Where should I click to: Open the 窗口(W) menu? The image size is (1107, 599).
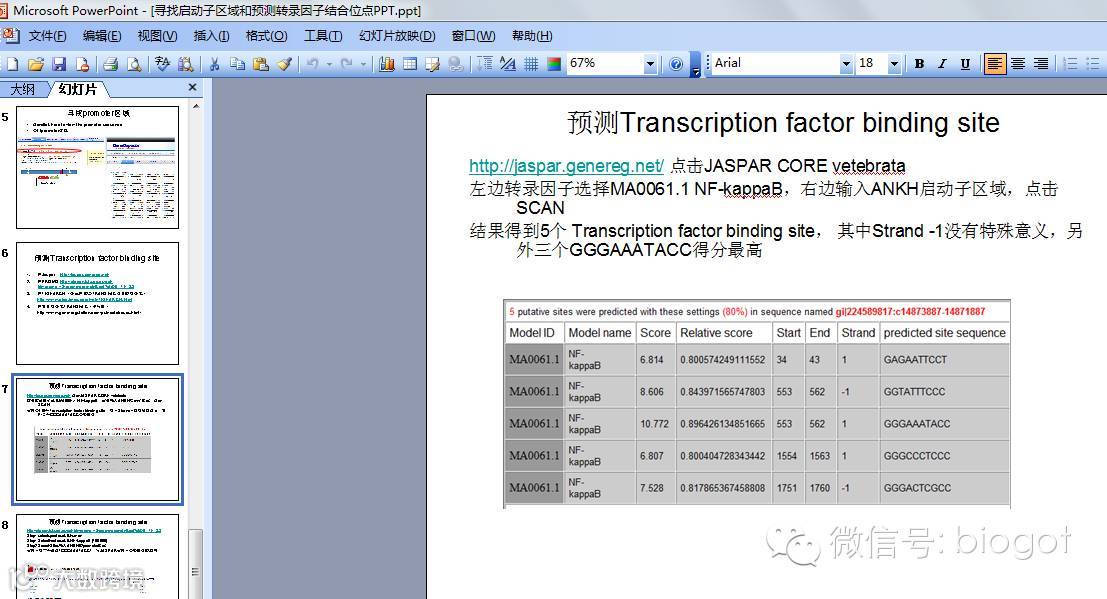click(473, 36)
